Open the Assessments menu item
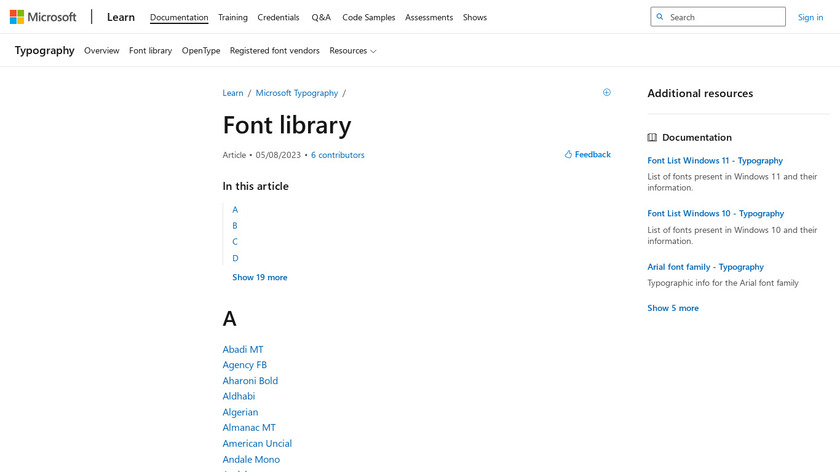840x472 pixels. [429, 17]
